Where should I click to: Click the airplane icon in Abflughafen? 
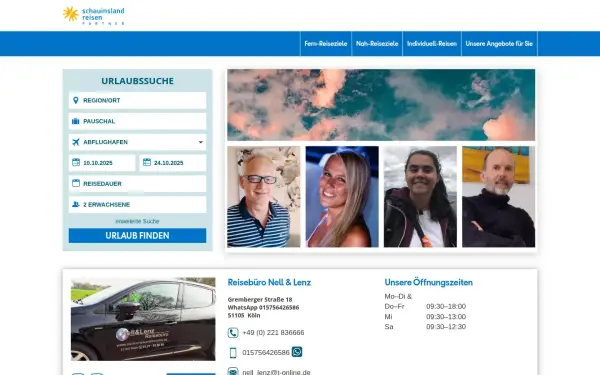[76, 142]
